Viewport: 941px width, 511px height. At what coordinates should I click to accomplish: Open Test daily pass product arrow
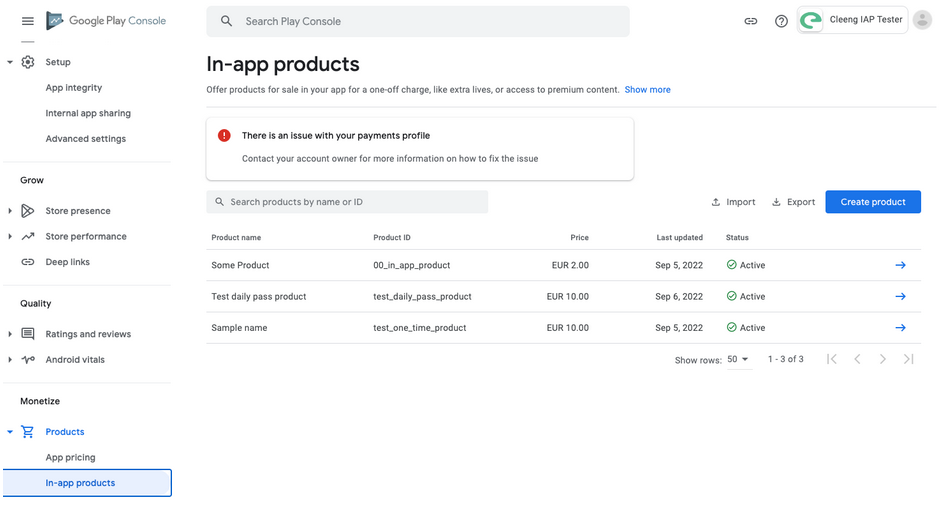(x=900, y=296)
